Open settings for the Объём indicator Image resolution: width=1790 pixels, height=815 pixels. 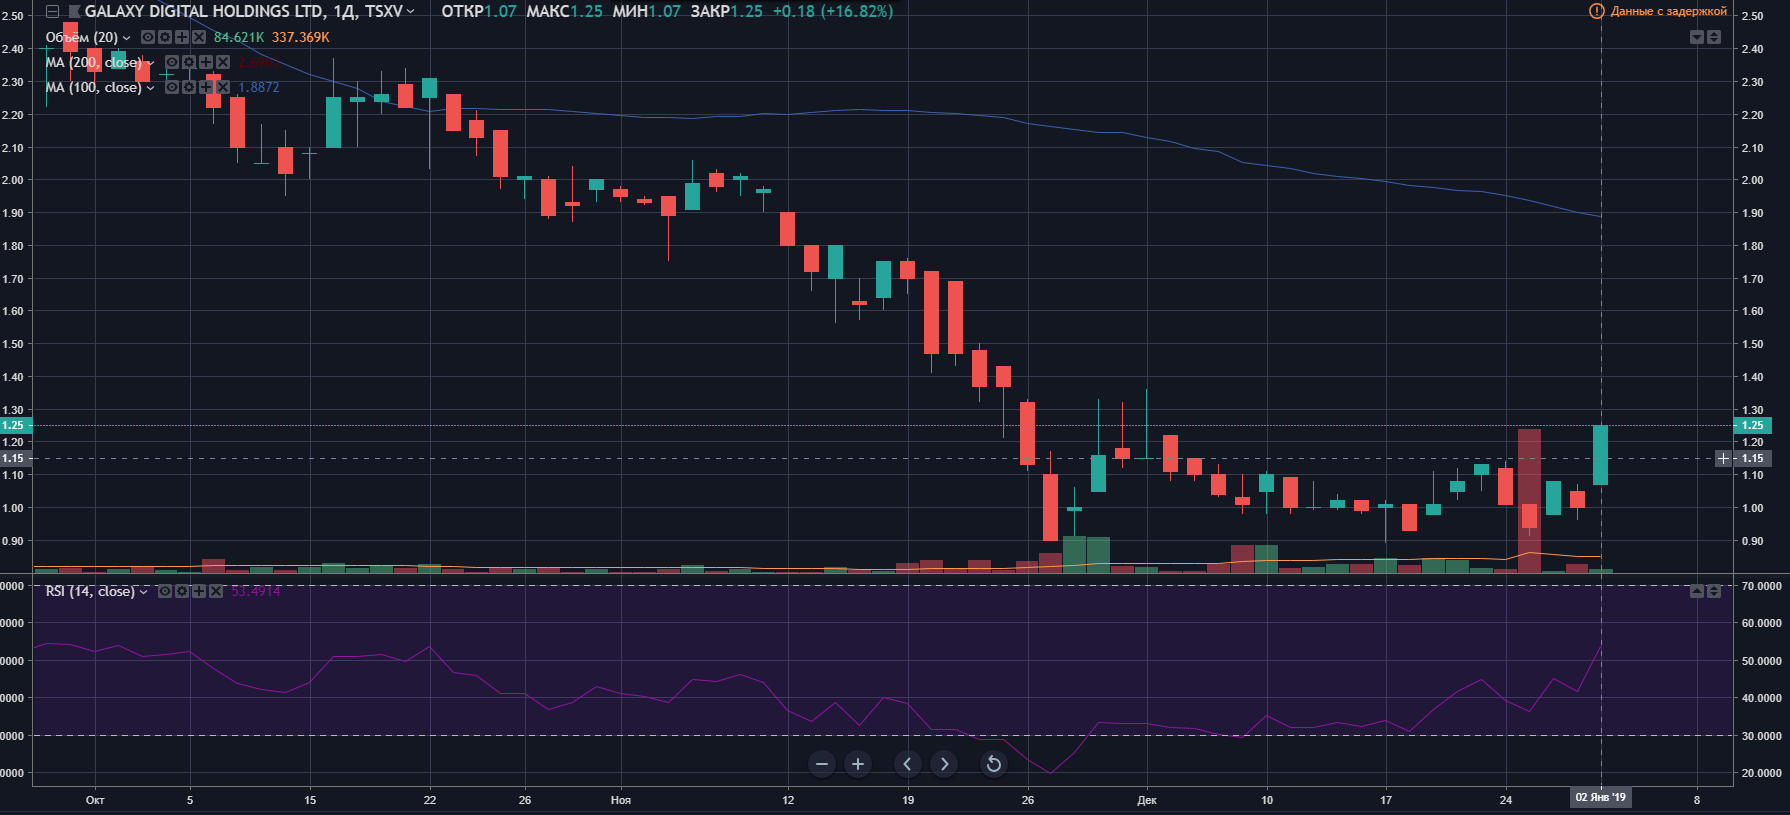point(165,37)
